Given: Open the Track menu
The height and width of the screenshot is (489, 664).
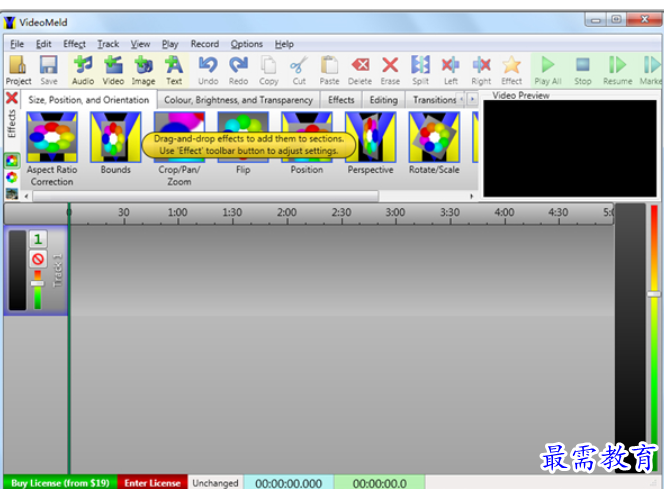Looking at the screenshot, I should (108, 44).
